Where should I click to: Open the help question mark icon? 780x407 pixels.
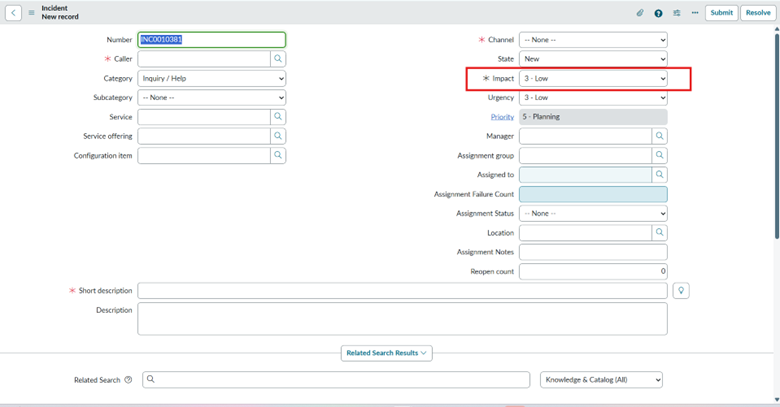pos(658,13)
